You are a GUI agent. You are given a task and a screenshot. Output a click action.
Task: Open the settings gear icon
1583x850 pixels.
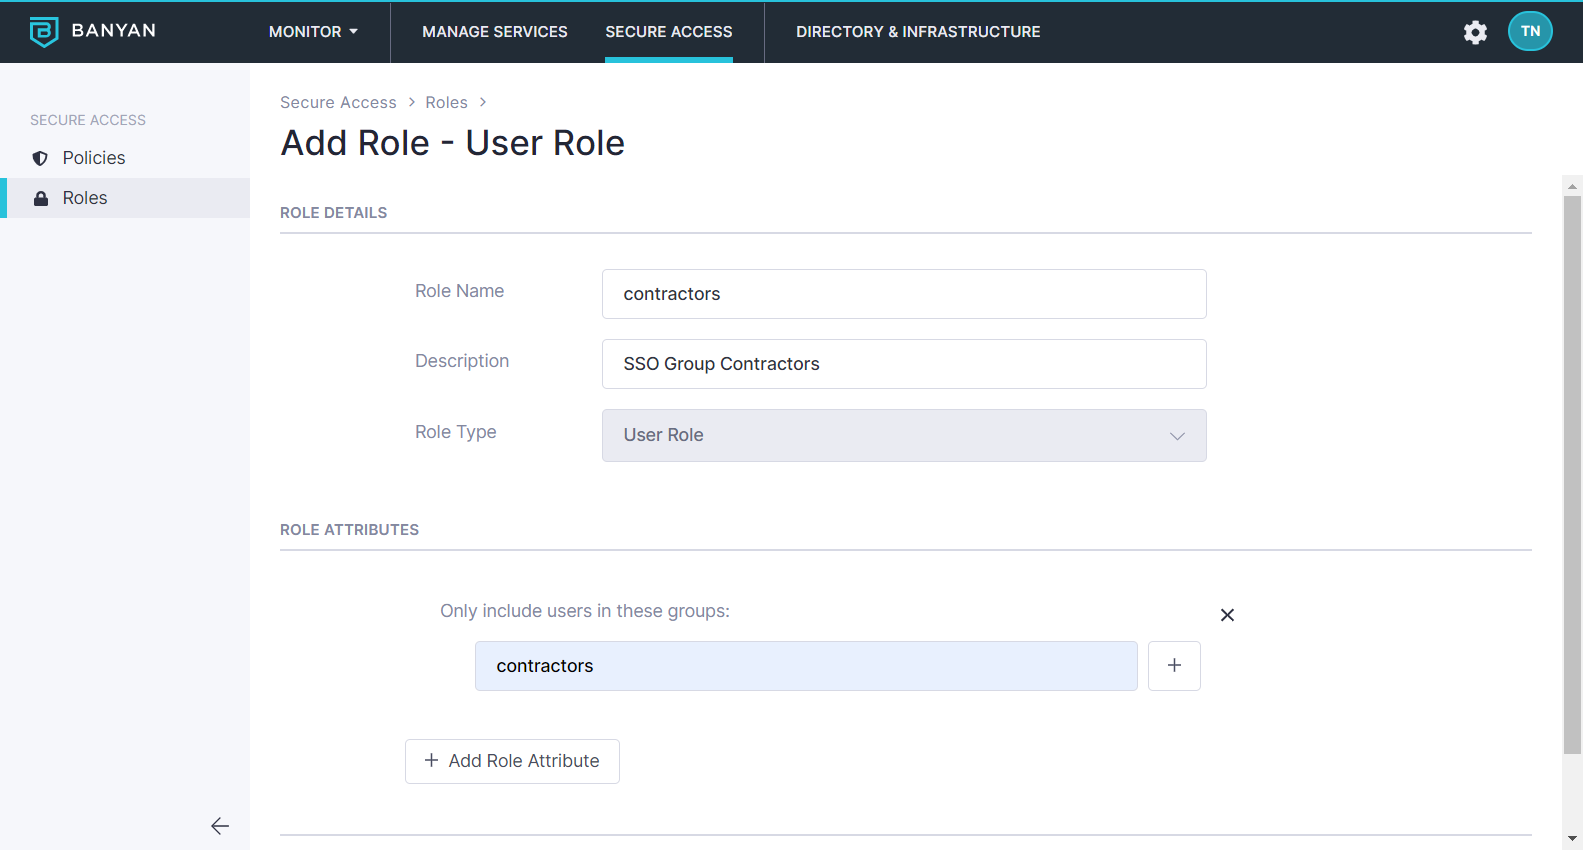[1475, 32]
